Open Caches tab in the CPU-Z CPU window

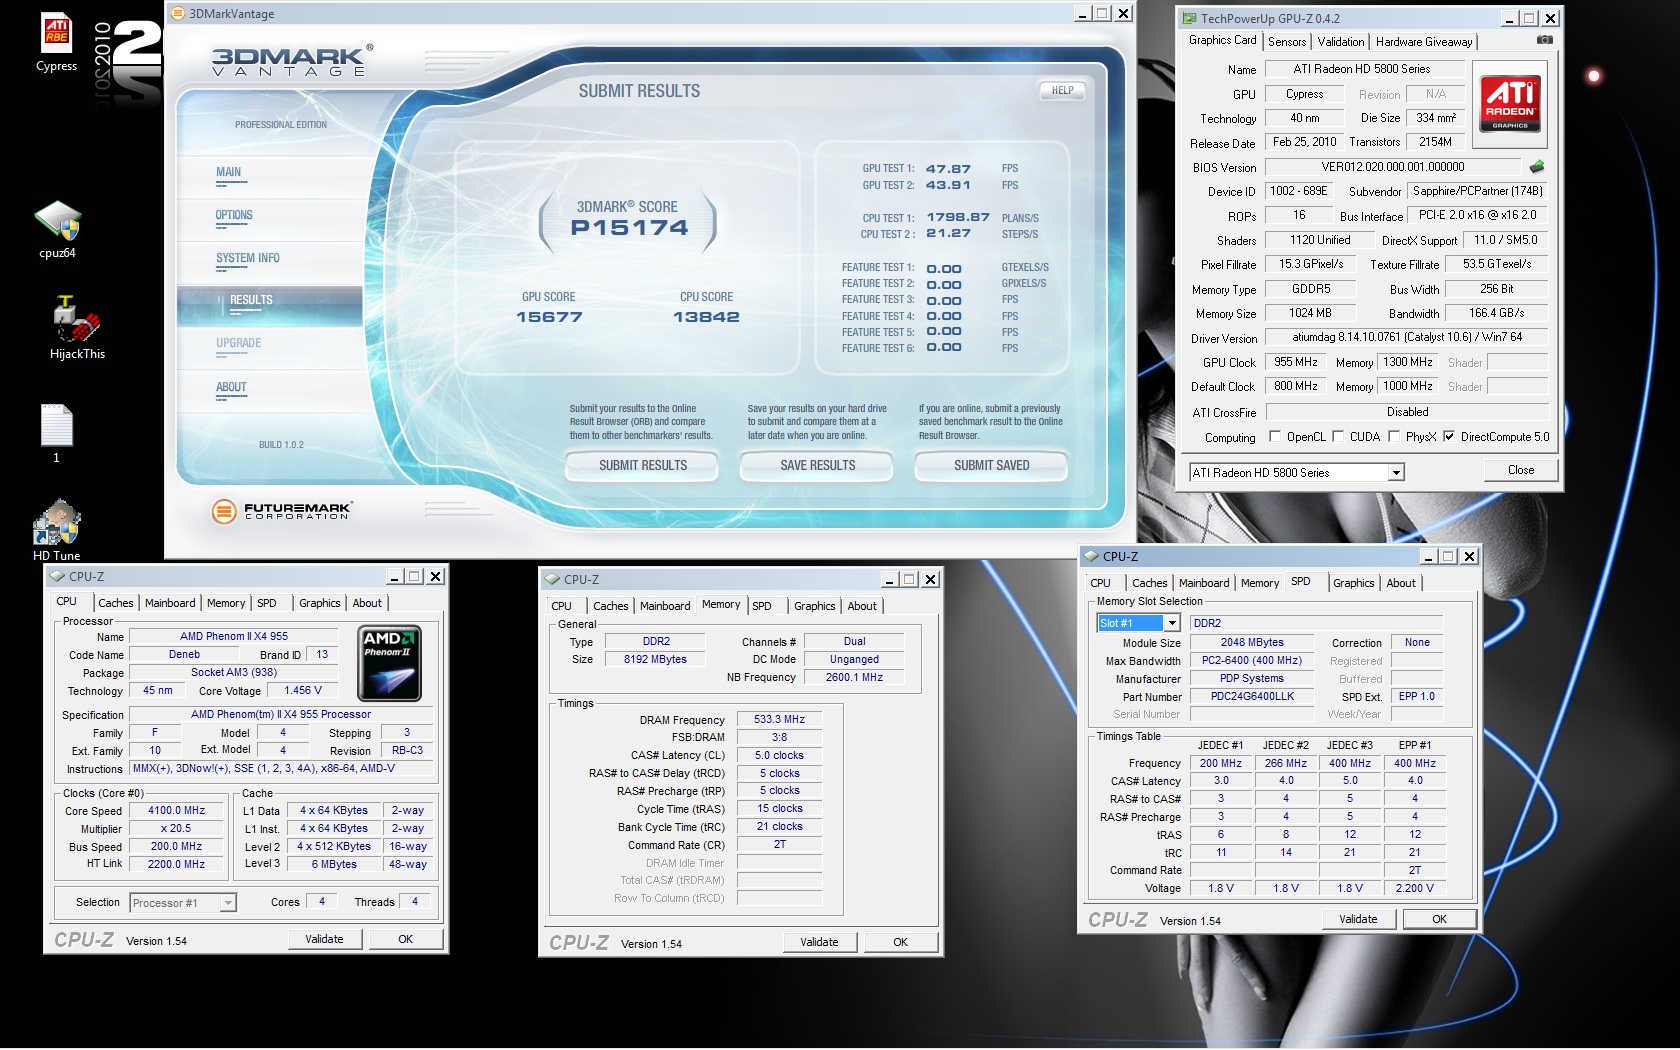tap(116, 603)
